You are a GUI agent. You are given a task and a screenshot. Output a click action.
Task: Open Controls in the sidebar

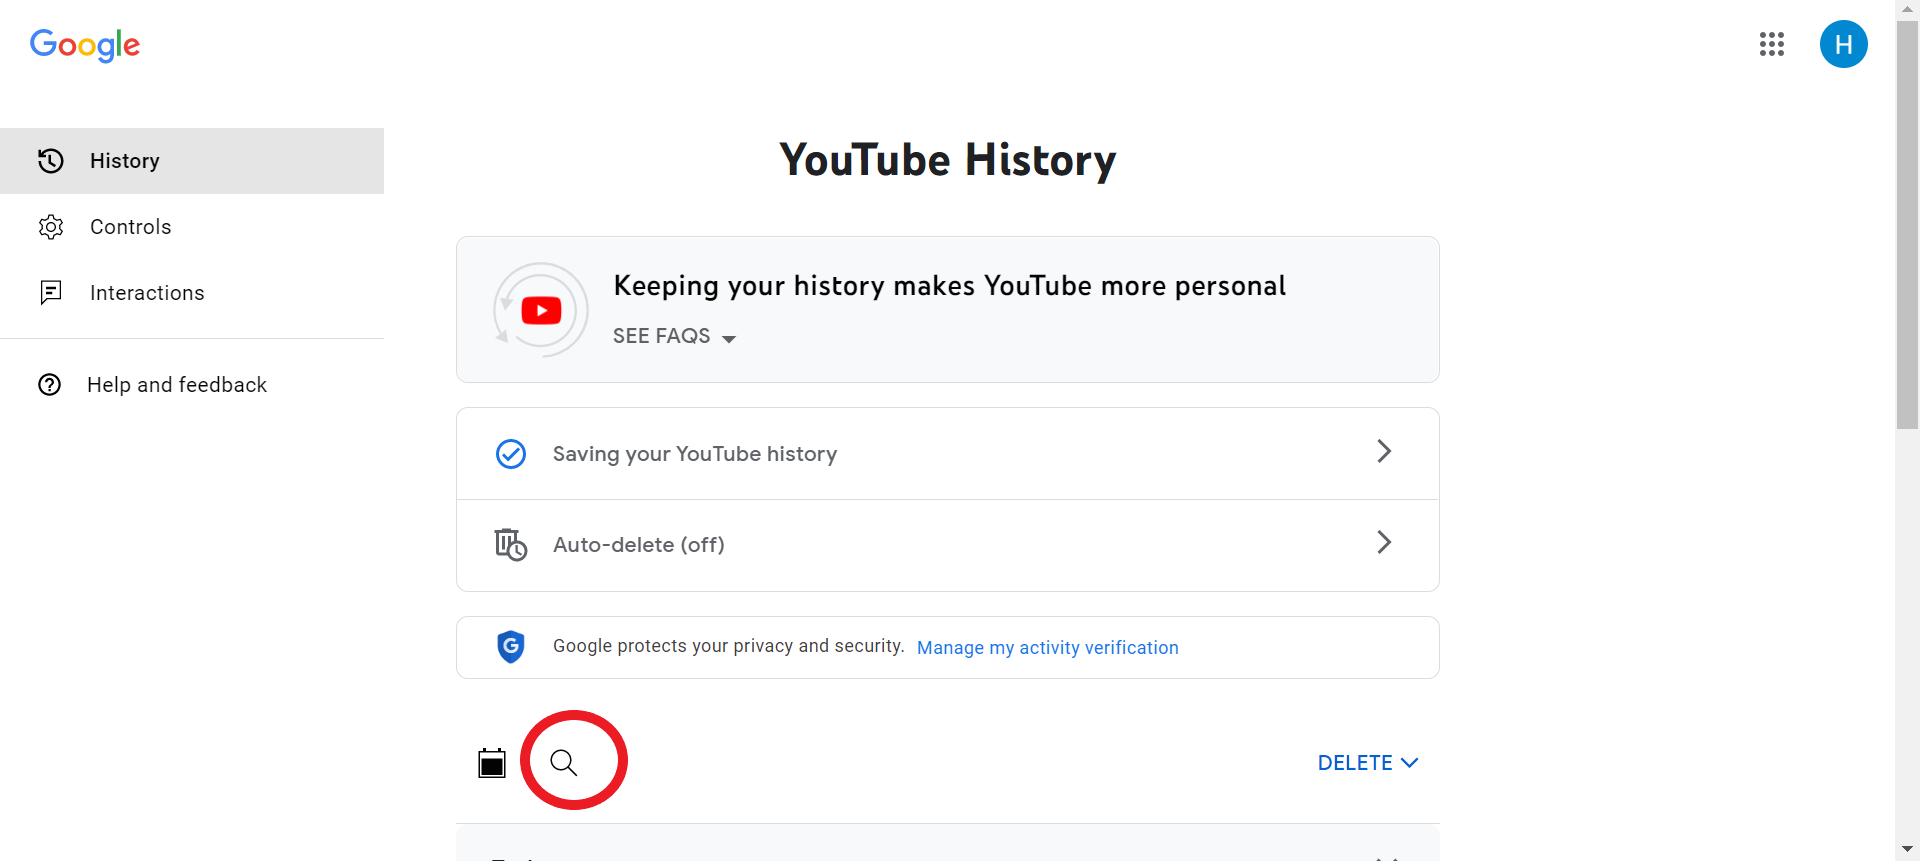point(192,227)
